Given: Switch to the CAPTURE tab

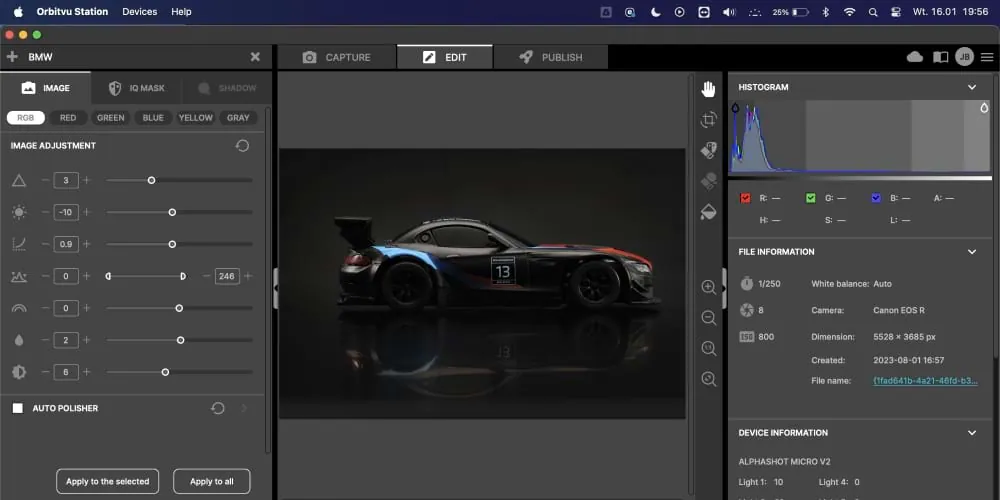Looking at the screenshot, I should [x=336, y=57].
